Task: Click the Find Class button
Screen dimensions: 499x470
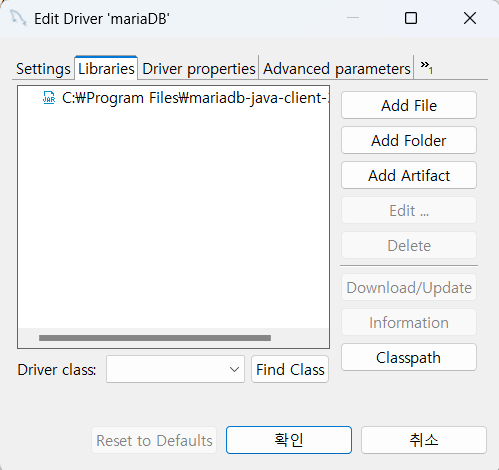Action: [290, 369]
